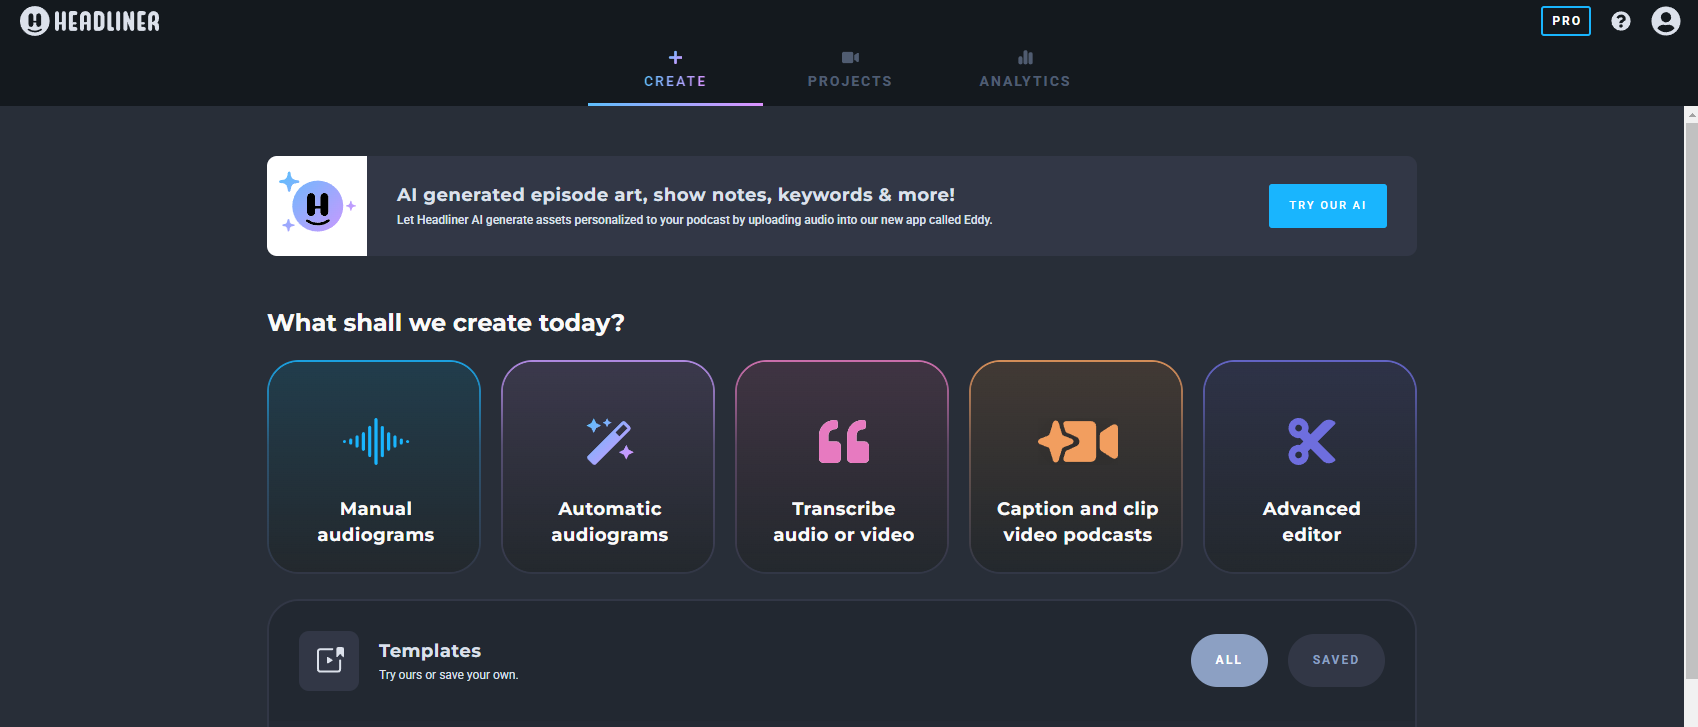Click the PRO badge button
The width and height of the screenshot is (1698, 727).
click(x=1566, y=21)
